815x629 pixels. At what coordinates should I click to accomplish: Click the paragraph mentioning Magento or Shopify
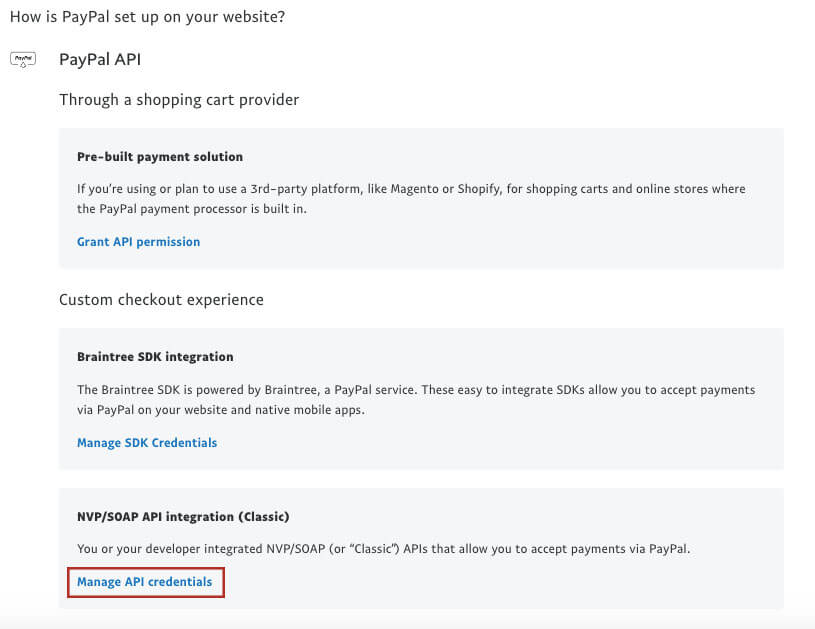pyautogui.click(x=411, y=199)
